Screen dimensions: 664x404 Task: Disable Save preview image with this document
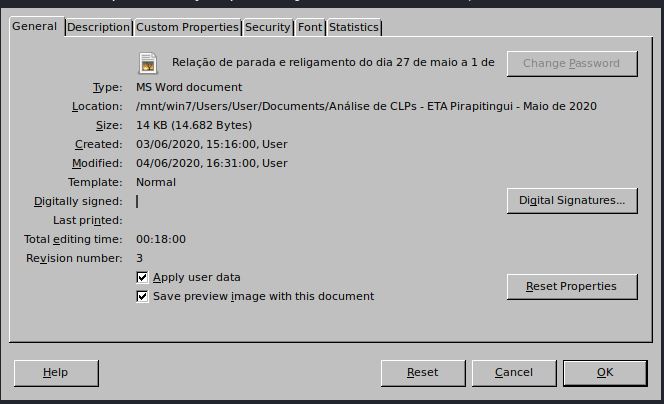click(142, 296)
